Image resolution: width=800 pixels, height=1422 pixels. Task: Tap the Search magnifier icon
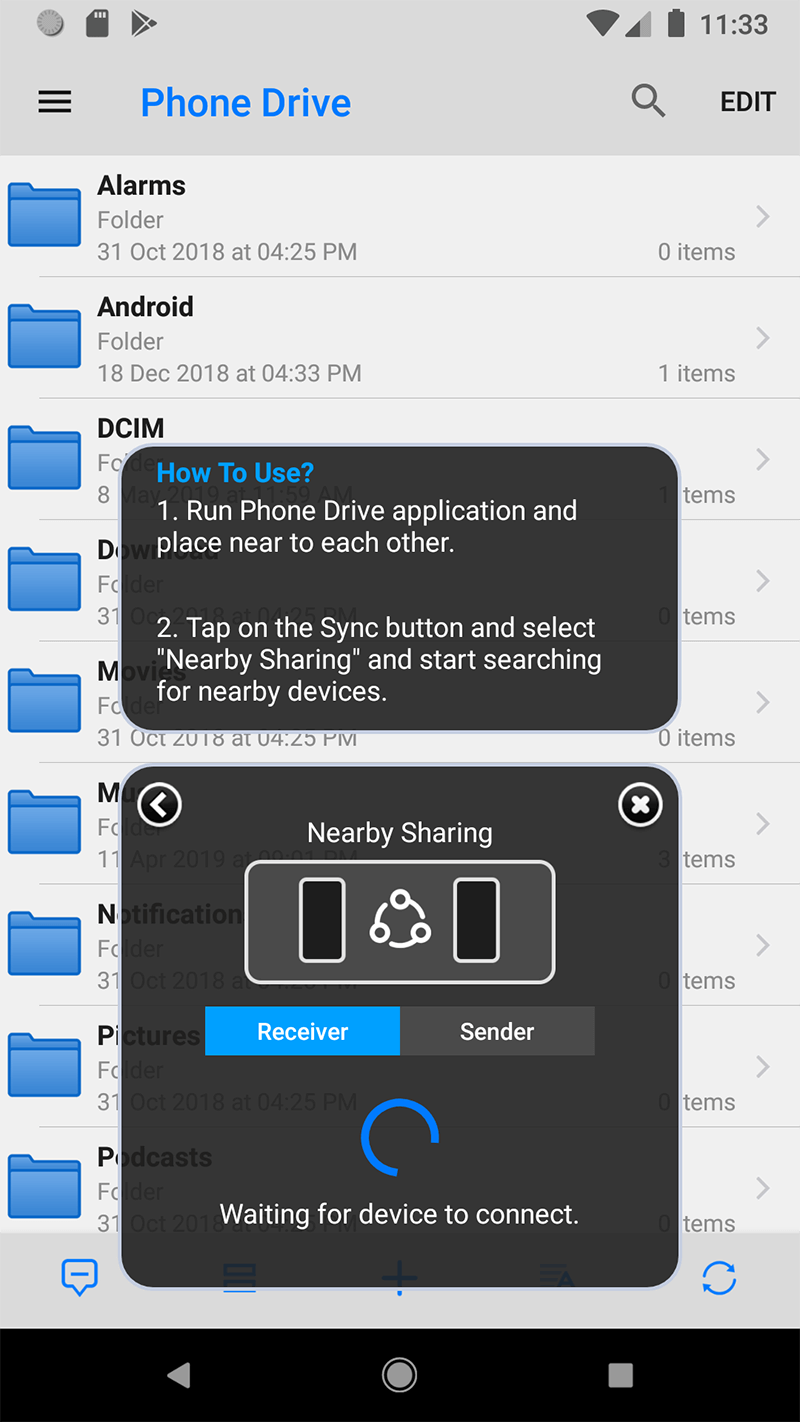(x=648, y=101)
